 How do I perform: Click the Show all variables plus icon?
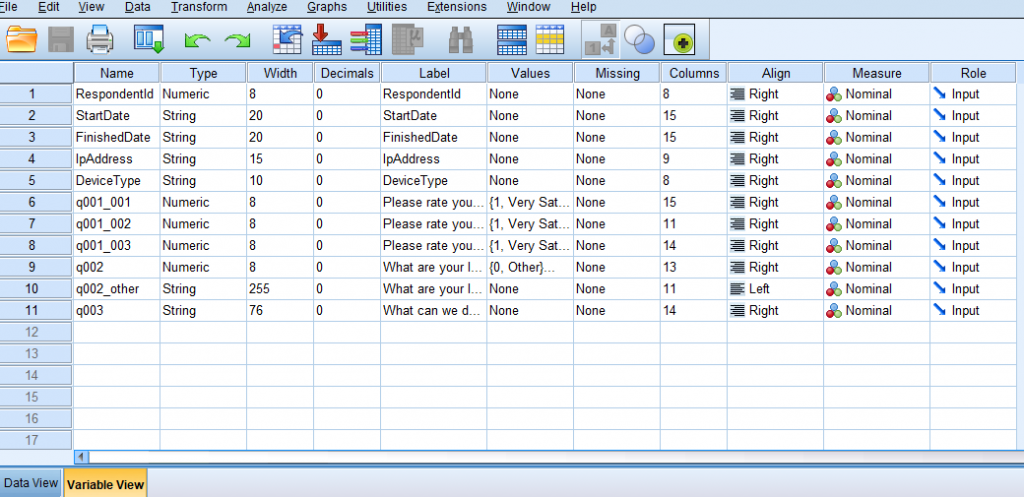tap(679, 40)
